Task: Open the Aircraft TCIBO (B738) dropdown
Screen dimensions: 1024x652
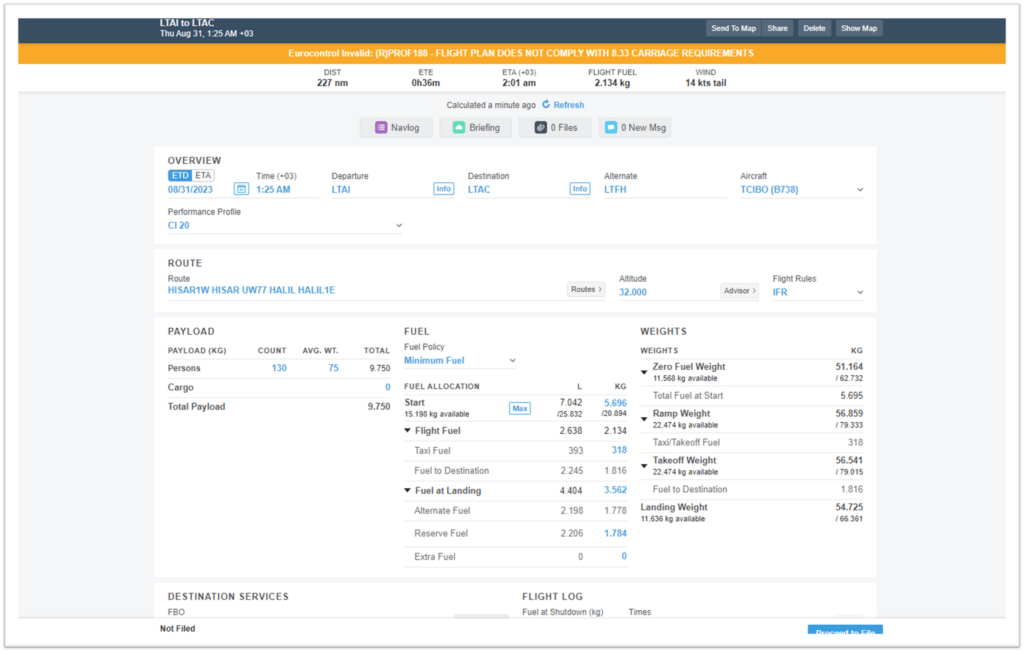Action: coord(801,189)
